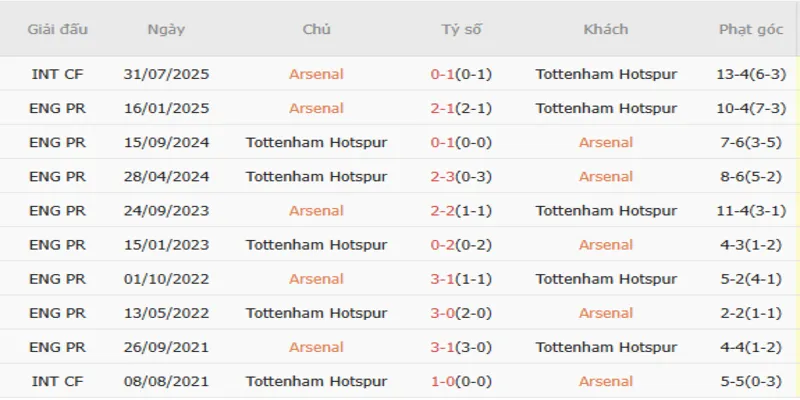This screenshot has width=800, height=400.
Task: Click the 1-0(0-0) score link
Action: [461, 380]
